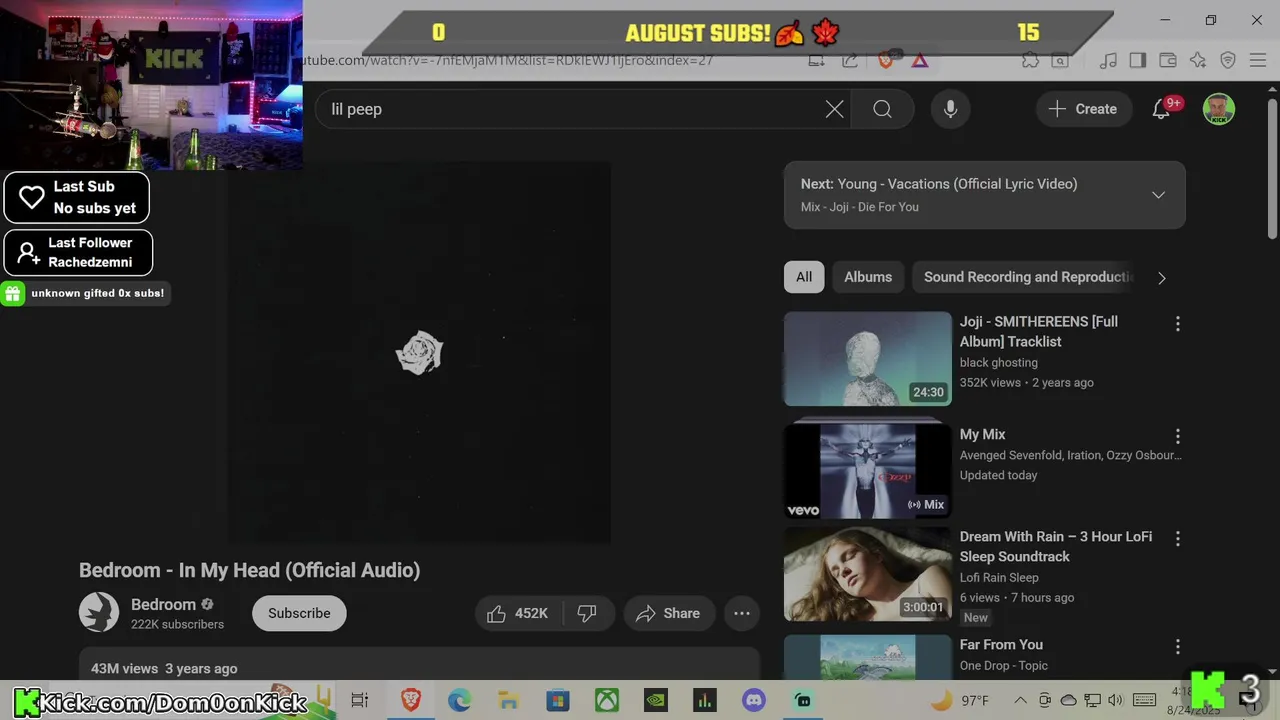
Task: Open Lofi Rain Sleep channel name
Action: (x=999, y=577)
